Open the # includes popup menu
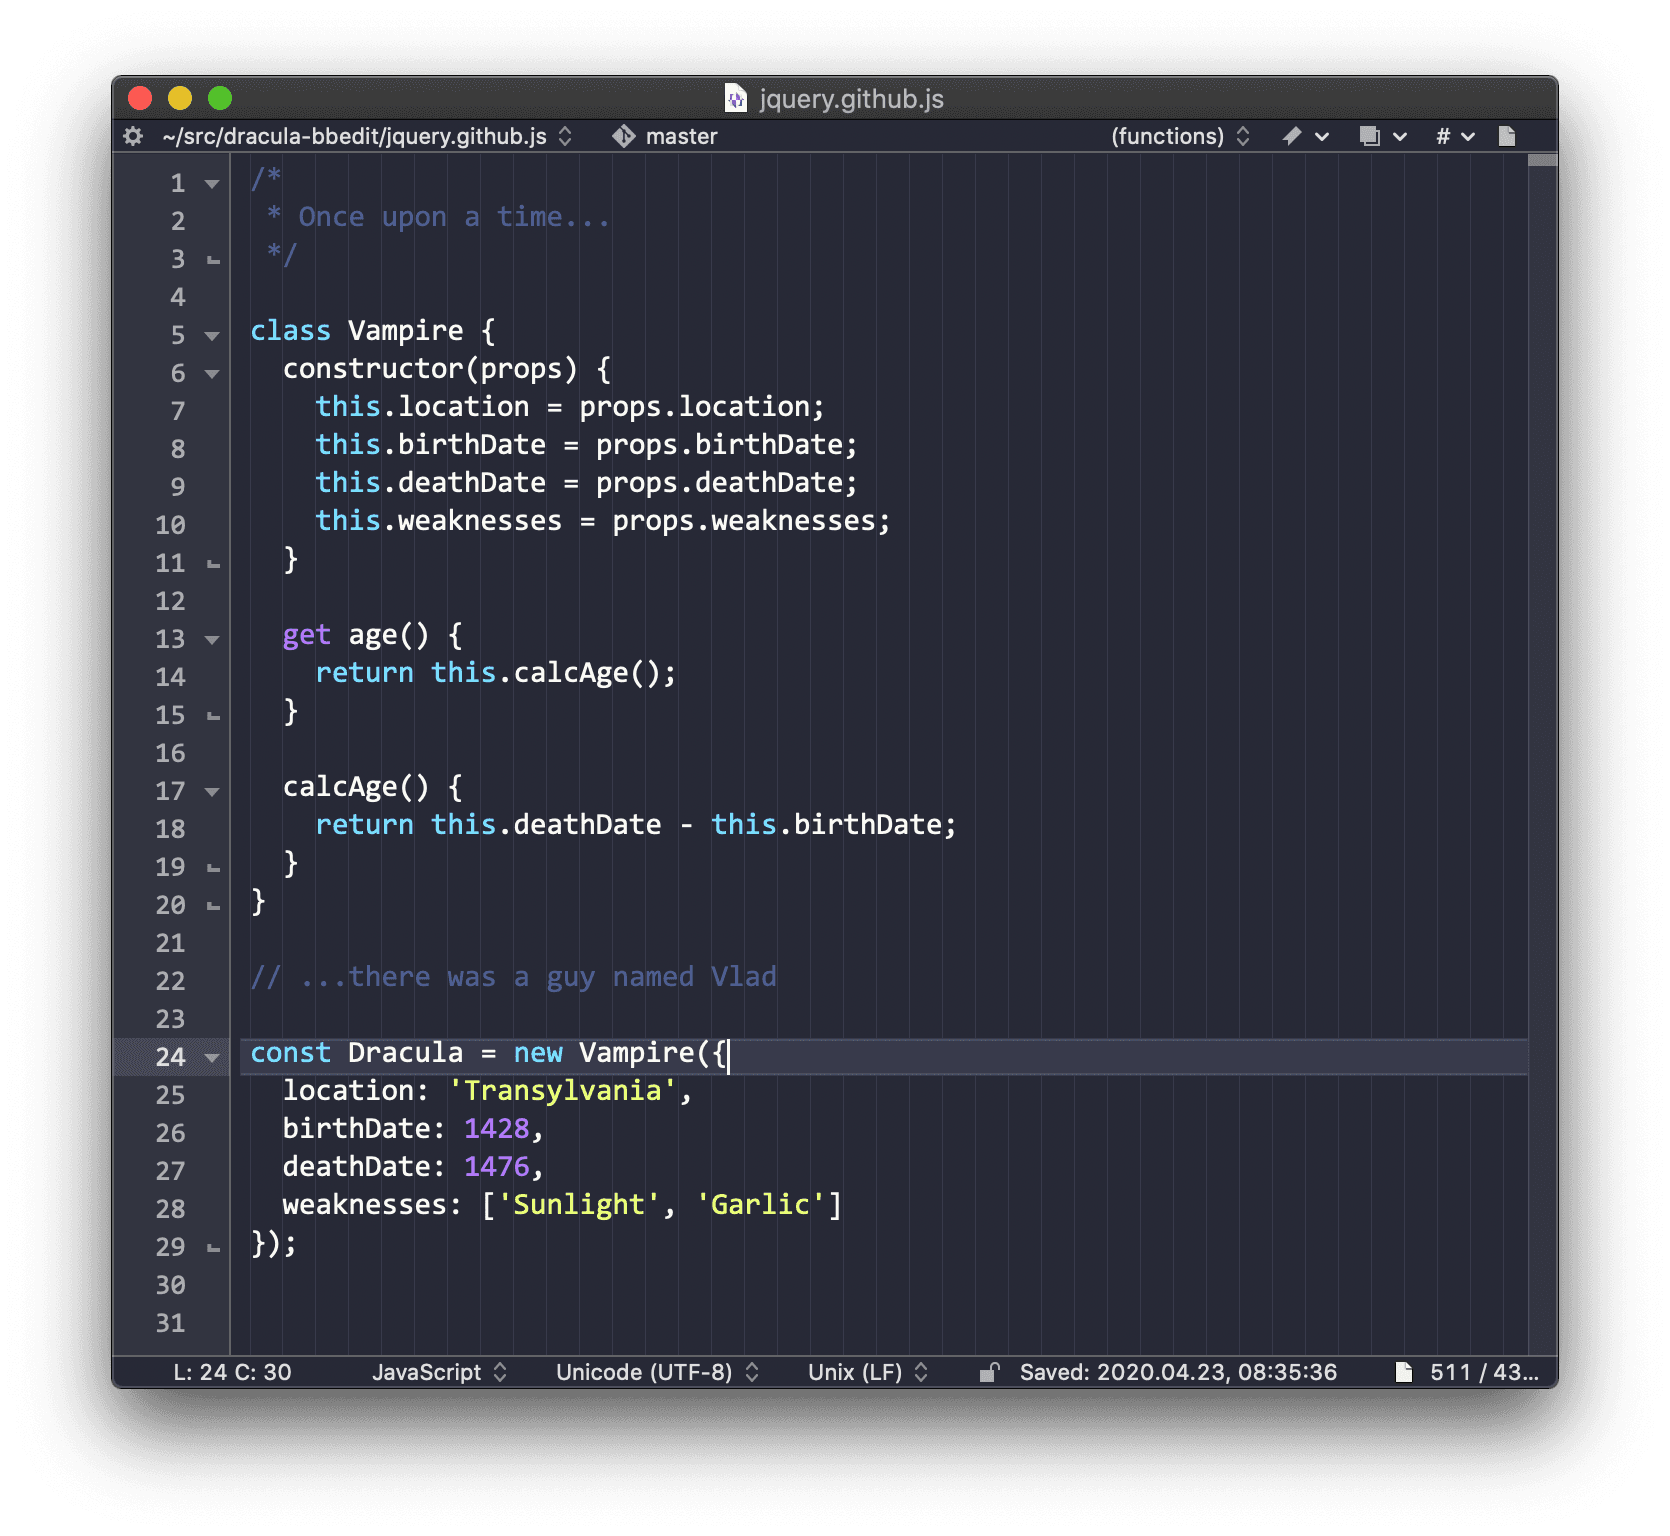This screenshot has width=1670, height=1536. 1455,136
